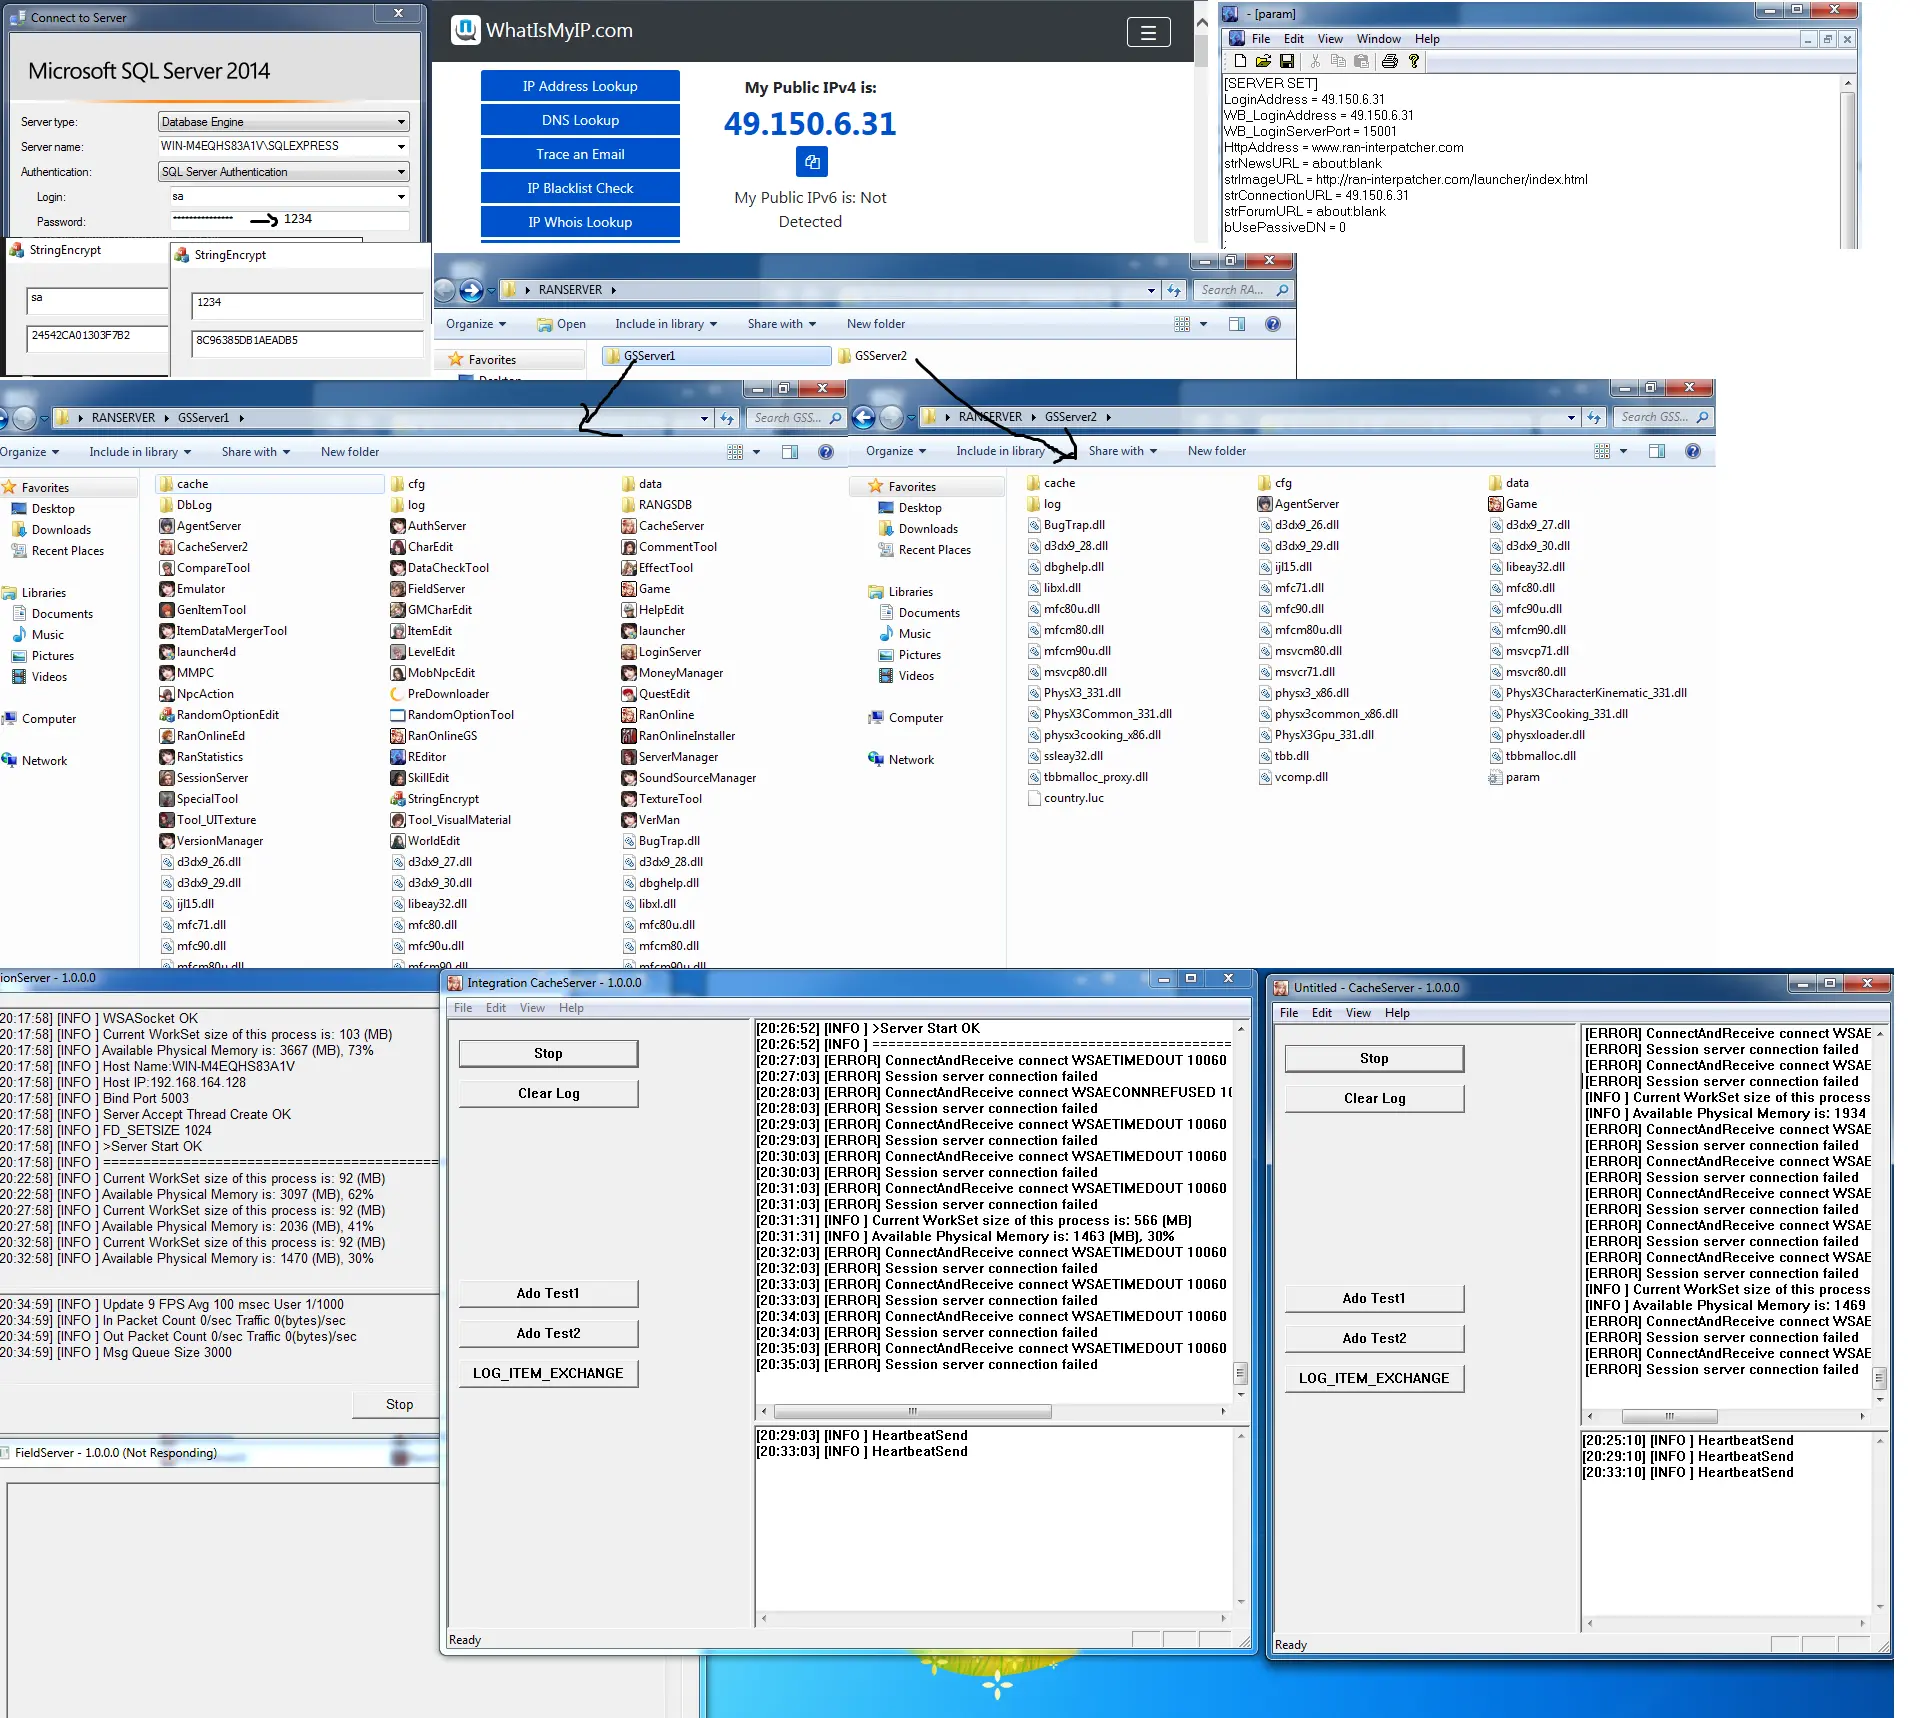Show the preview pane in the GSServer1 explorer

pos(790,452)
